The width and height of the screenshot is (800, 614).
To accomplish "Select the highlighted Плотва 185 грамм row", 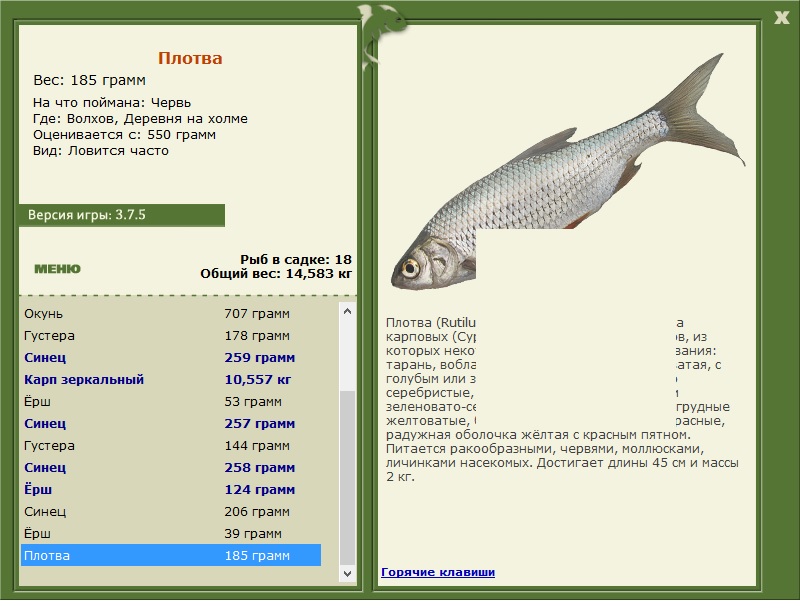I will point(171,555).
